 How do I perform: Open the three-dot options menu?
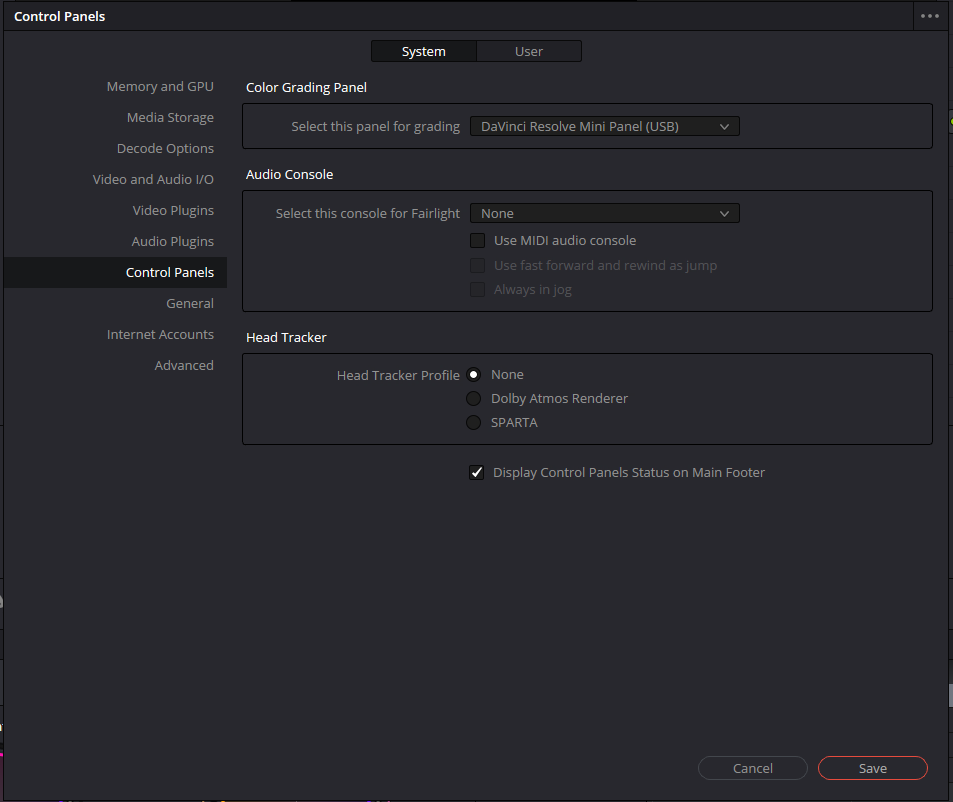point(929,16)
